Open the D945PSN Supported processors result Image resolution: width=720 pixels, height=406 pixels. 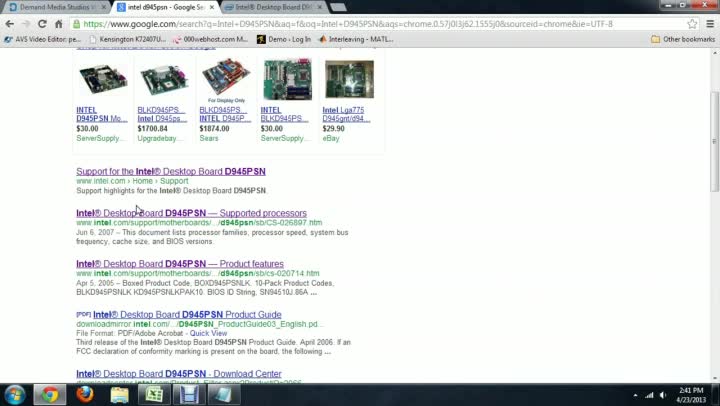coord(191,213)
